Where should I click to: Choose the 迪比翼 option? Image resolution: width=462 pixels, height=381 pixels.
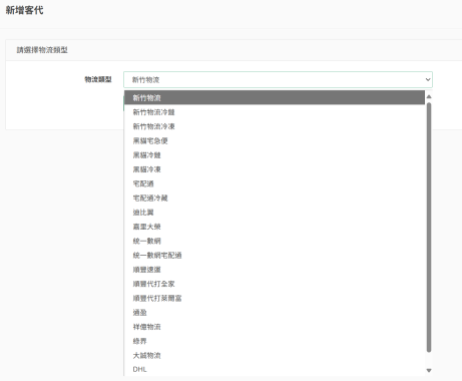click(x=275, y=212)
